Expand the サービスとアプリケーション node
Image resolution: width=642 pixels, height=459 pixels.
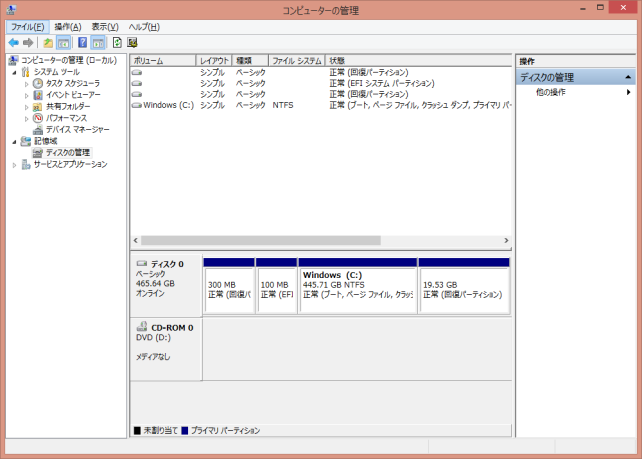tap(15, 164)
